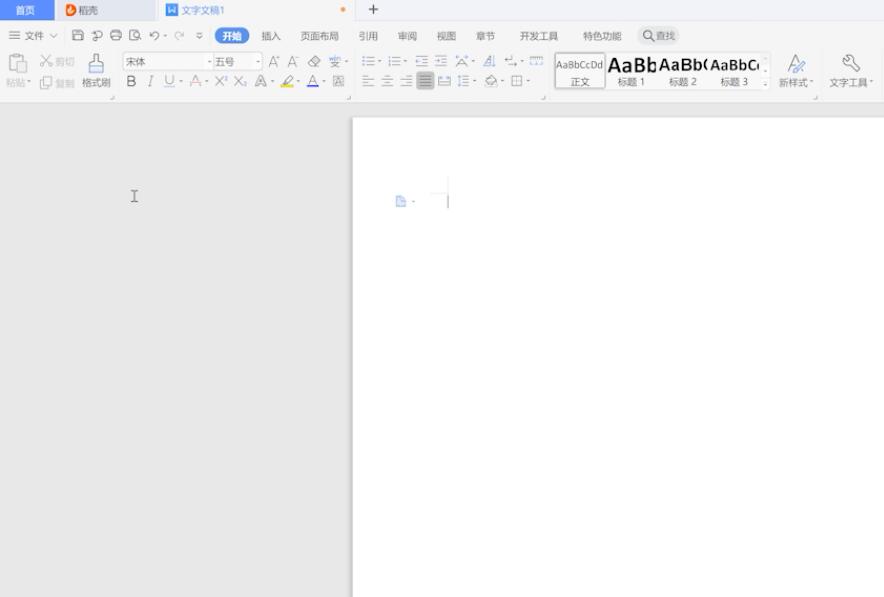Open print preview from the quick toolbar
Screen dimensions: 884x597
(135, 36)
